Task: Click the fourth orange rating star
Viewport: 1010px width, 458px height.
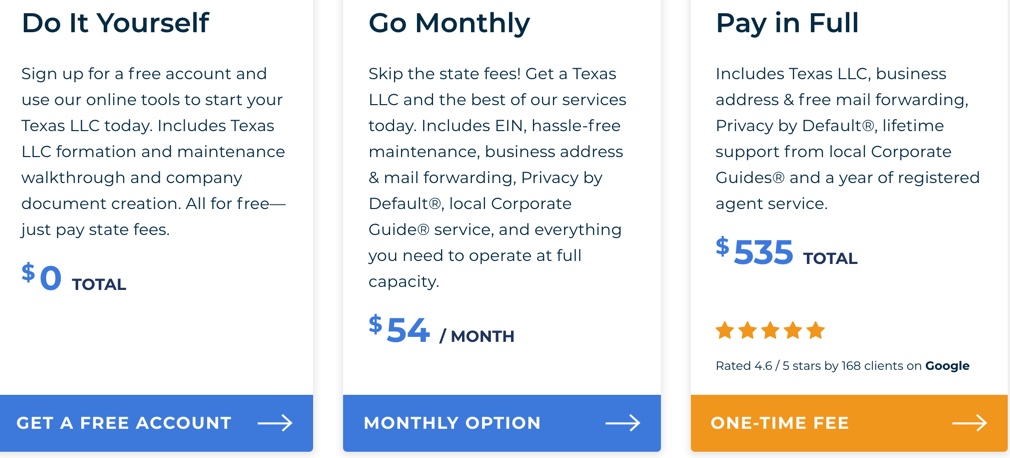Action: coord(793,330)
